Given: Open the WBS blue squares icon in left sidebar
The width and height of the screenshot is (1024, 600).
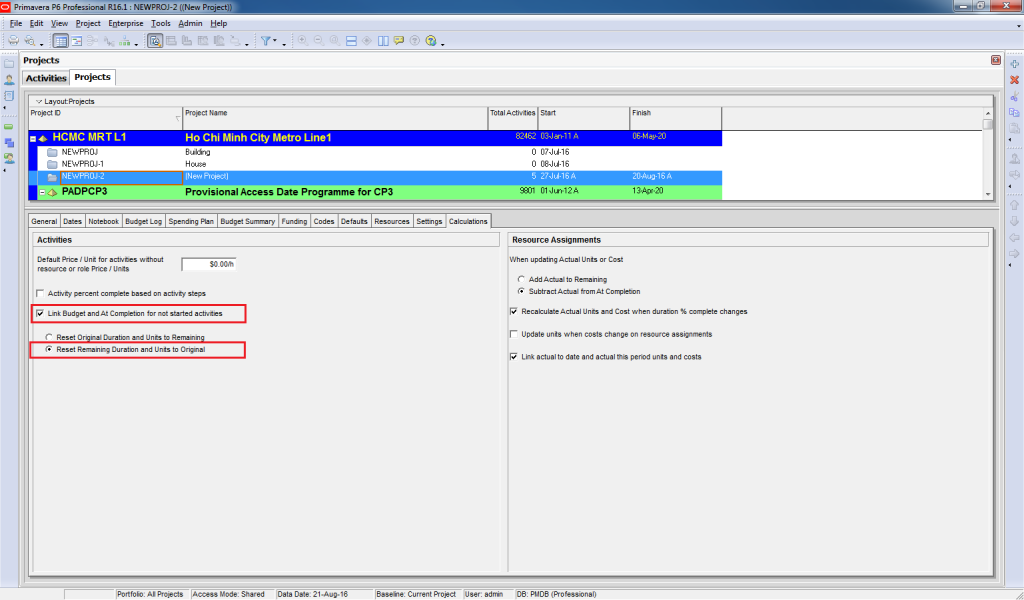Looking at the screenshot, I should (9, 142).
